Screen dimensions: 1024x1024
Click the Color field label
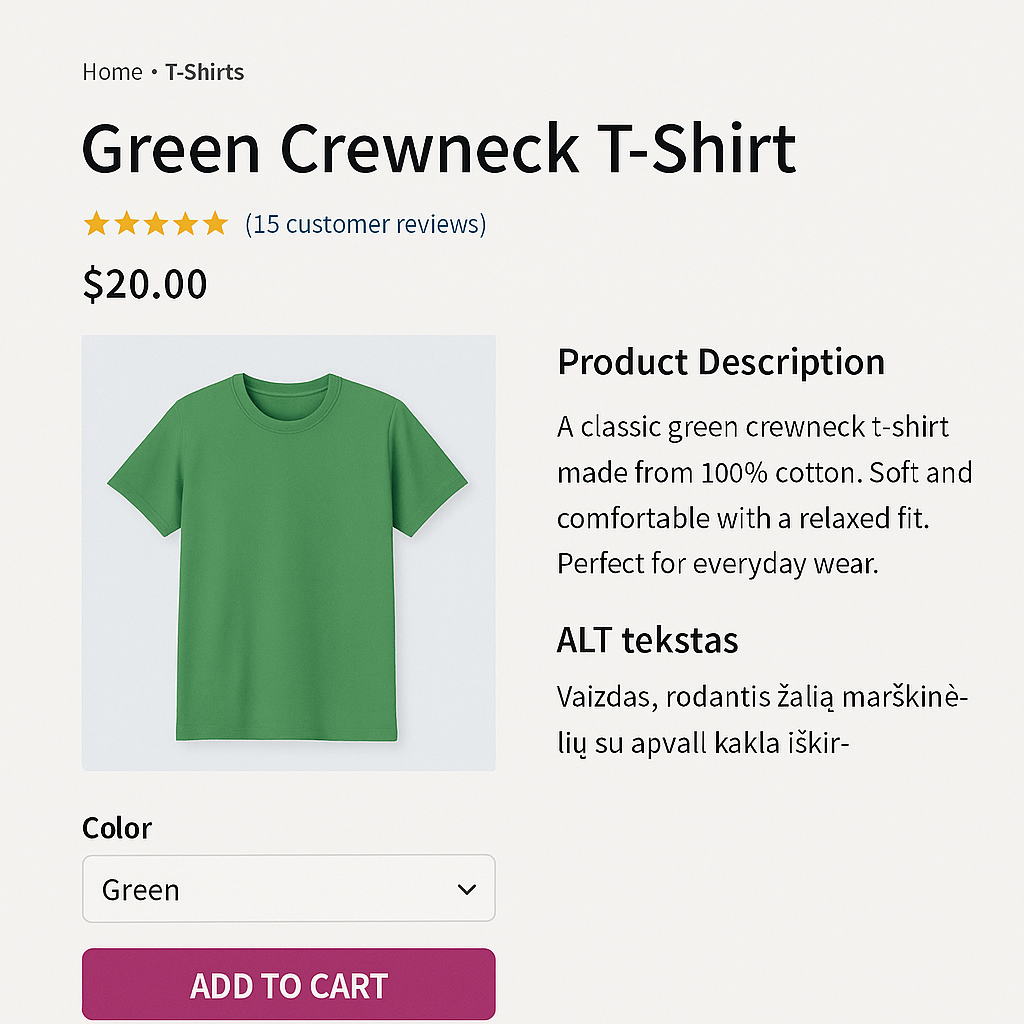tap(117, 828)
